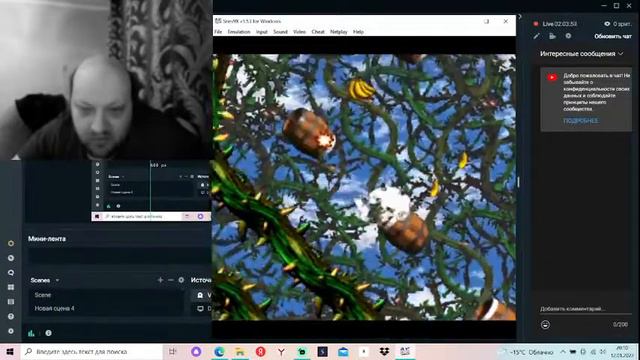This screenshot has height=360, width=640.
Task: Open scene settings gear icon
Action: click(181, 280)
